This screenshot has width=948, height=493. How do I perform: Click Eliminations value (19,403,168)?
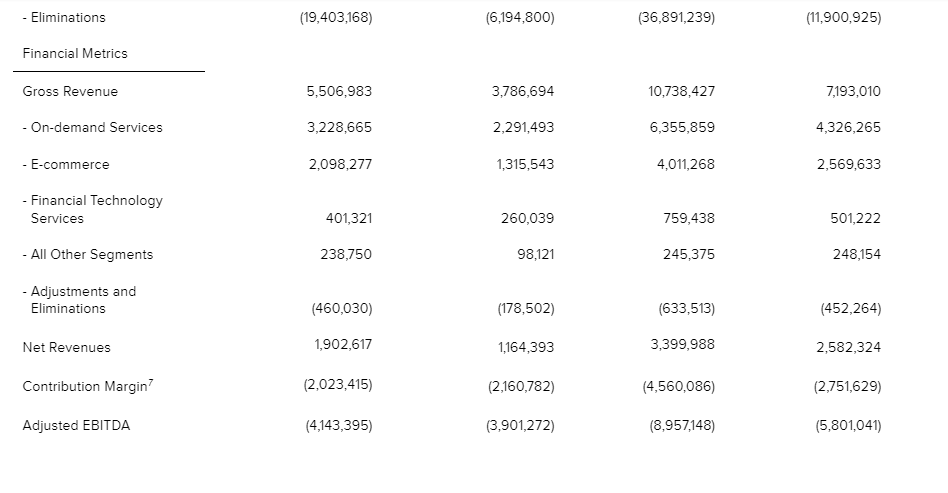click(336, 18)
